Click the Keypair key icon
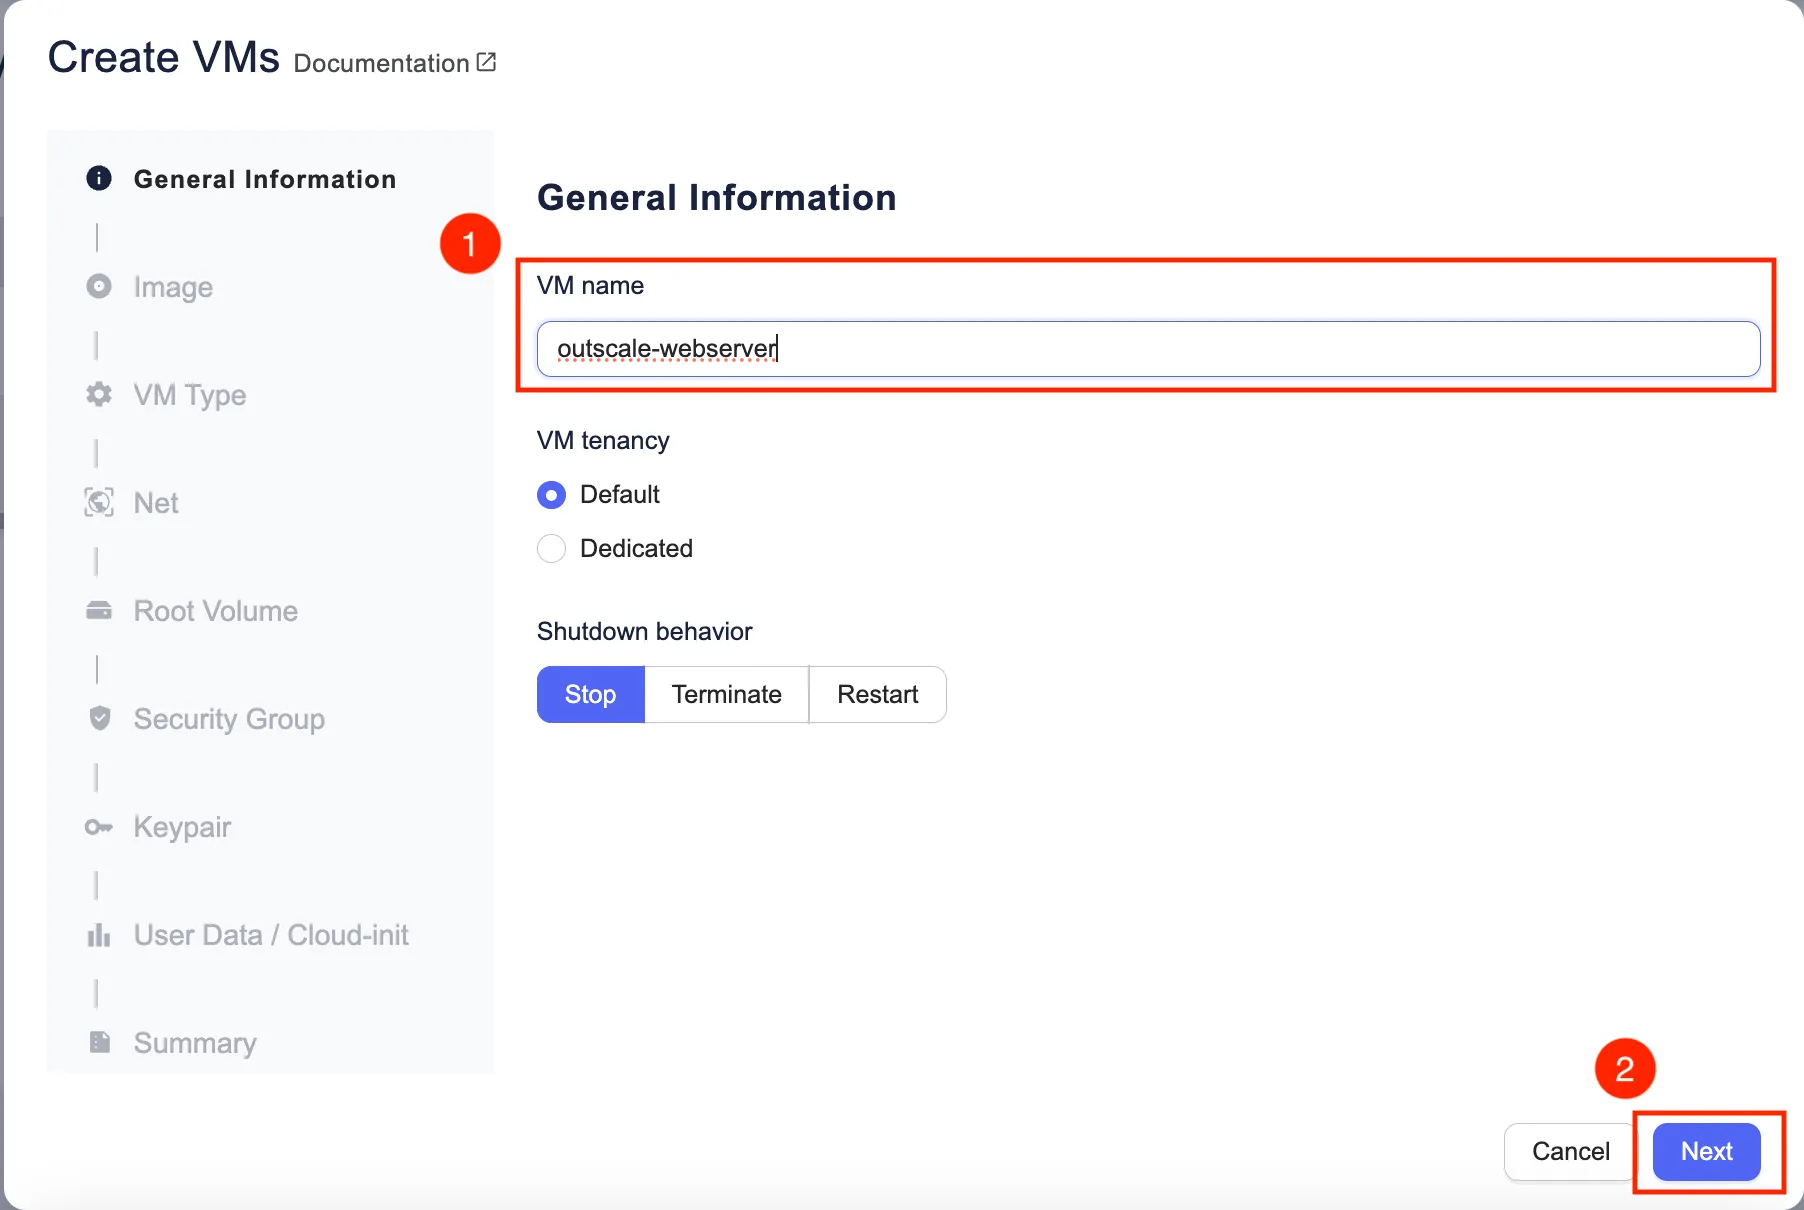 tap(99, 827)
